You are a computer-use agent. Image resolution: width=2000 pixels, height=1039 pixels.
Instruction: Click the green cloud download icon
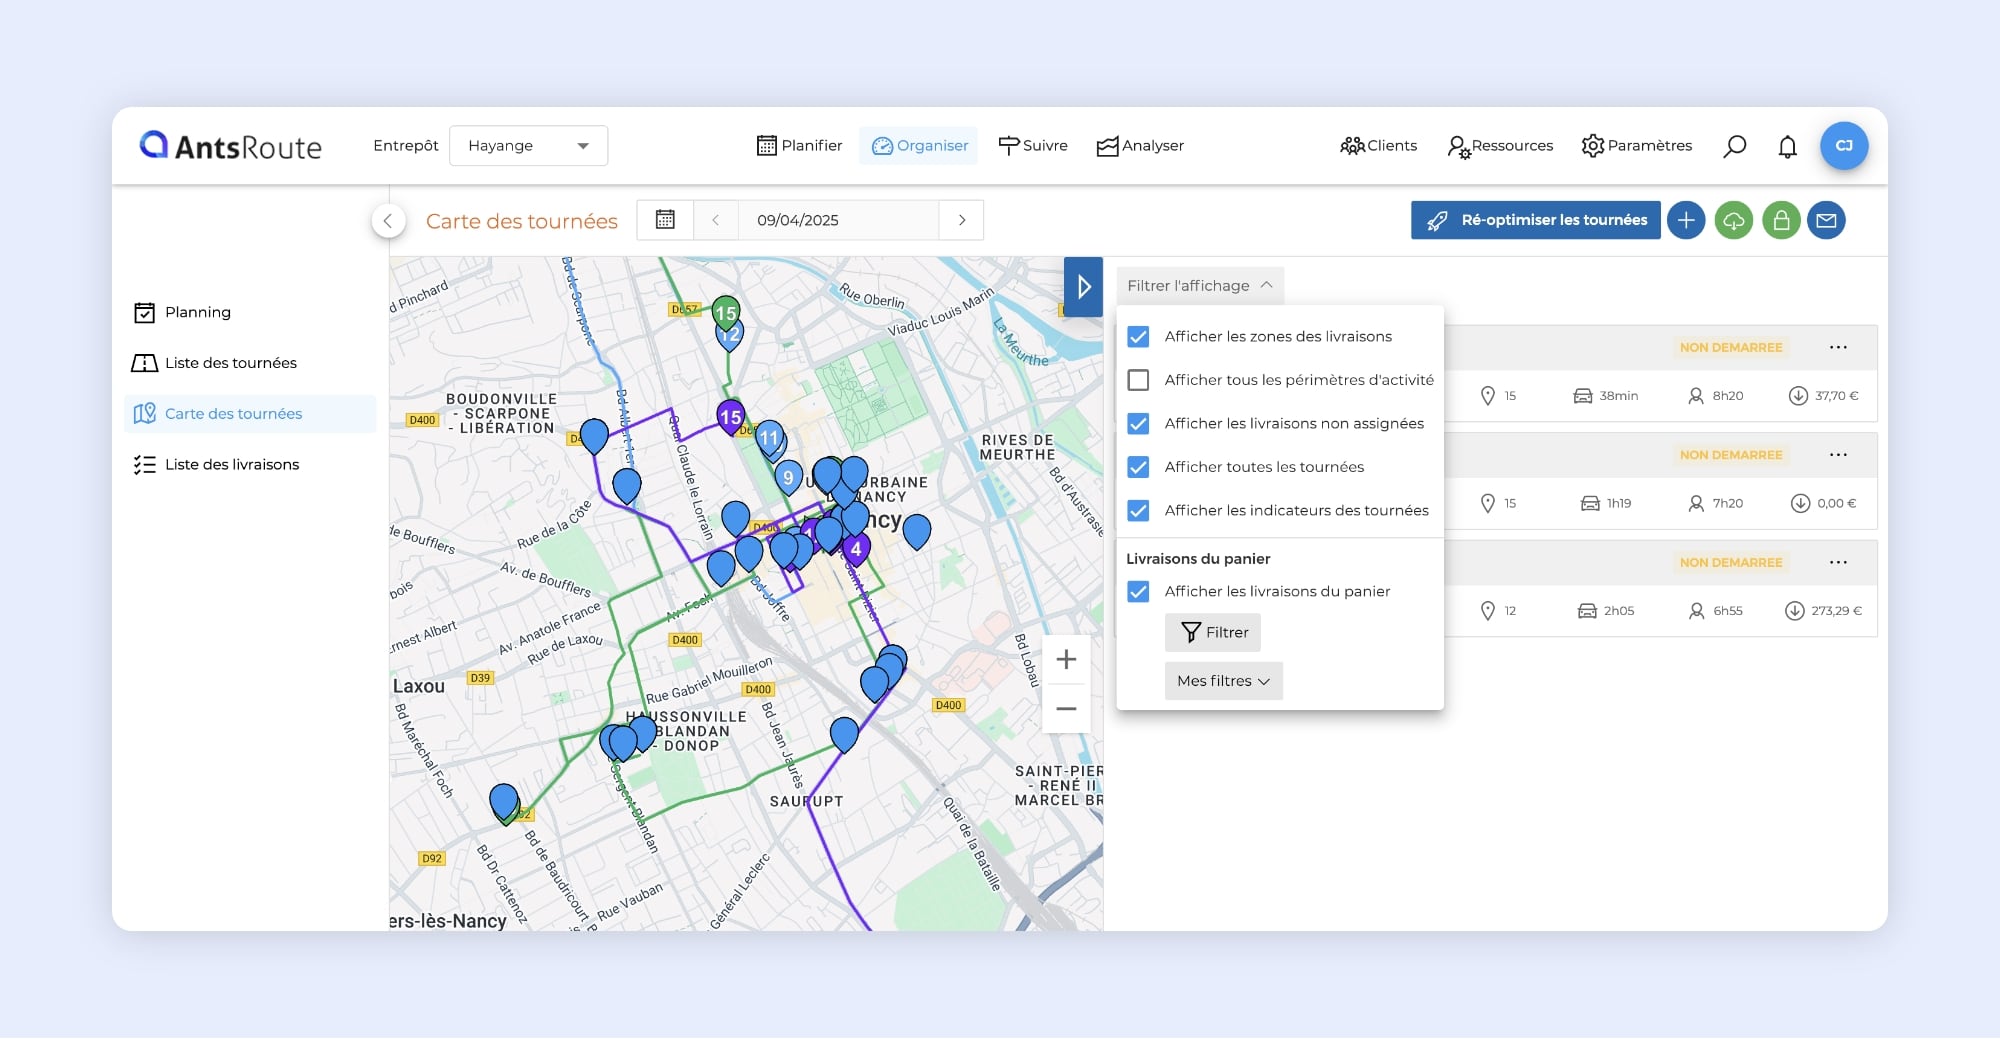[1733, 220]
